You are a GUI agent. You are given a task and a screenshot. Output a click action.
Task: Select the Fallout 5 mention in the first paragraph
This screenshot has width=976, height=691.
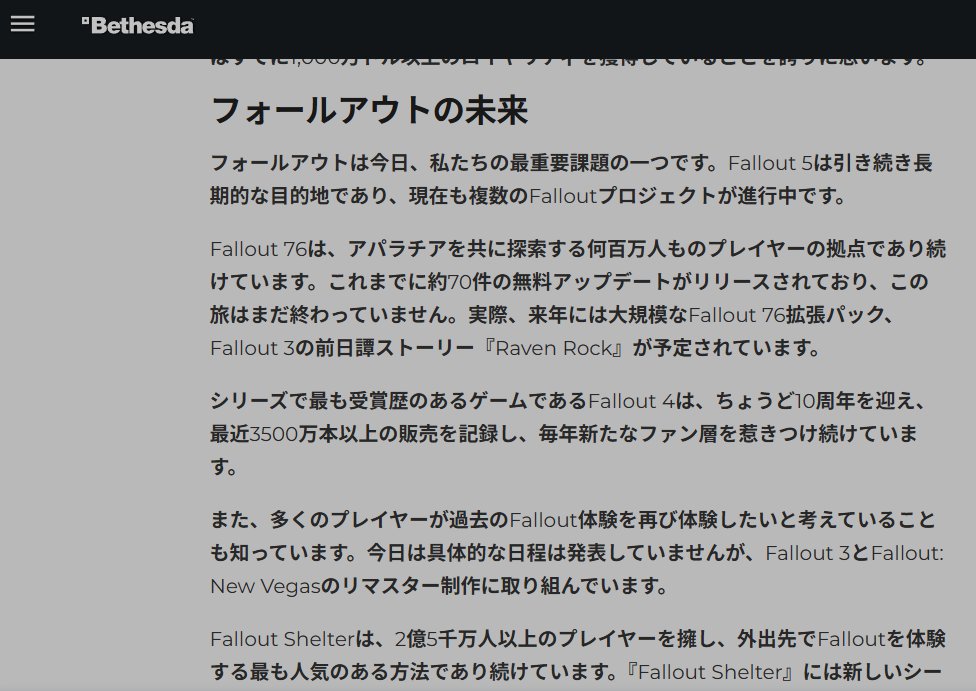770,163
